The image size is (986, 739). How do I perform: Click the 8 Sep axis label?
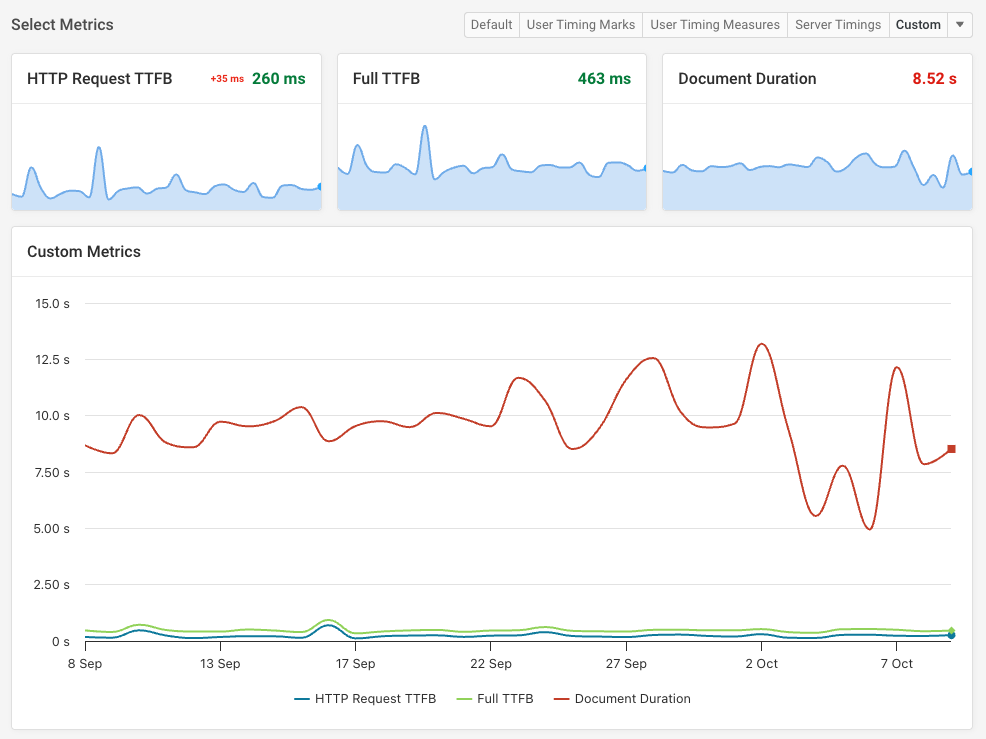[x=85, y=664]
